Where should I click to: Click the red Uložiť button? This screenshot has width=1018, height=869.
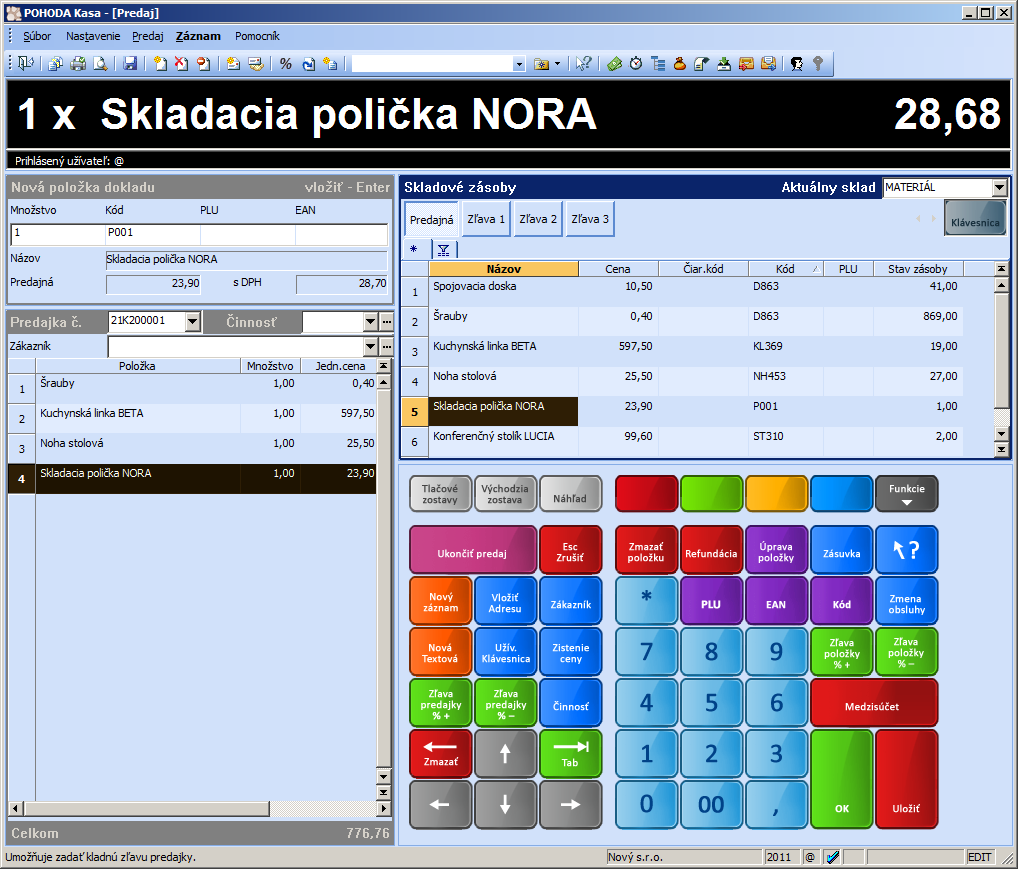pyautogui.click(x=906, y=779)
